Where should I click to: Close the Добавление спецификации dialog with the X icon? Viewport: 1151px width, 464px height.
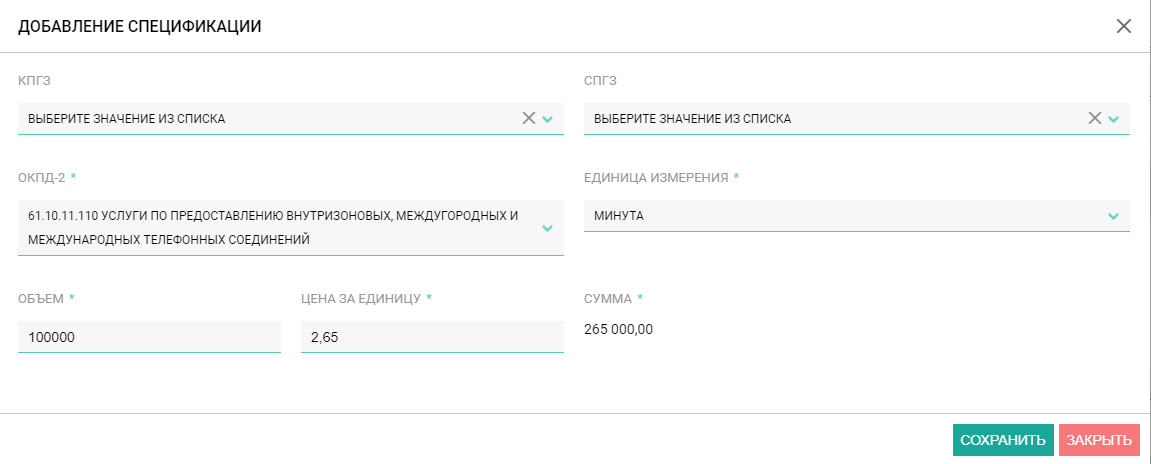tap(1124, 26)
